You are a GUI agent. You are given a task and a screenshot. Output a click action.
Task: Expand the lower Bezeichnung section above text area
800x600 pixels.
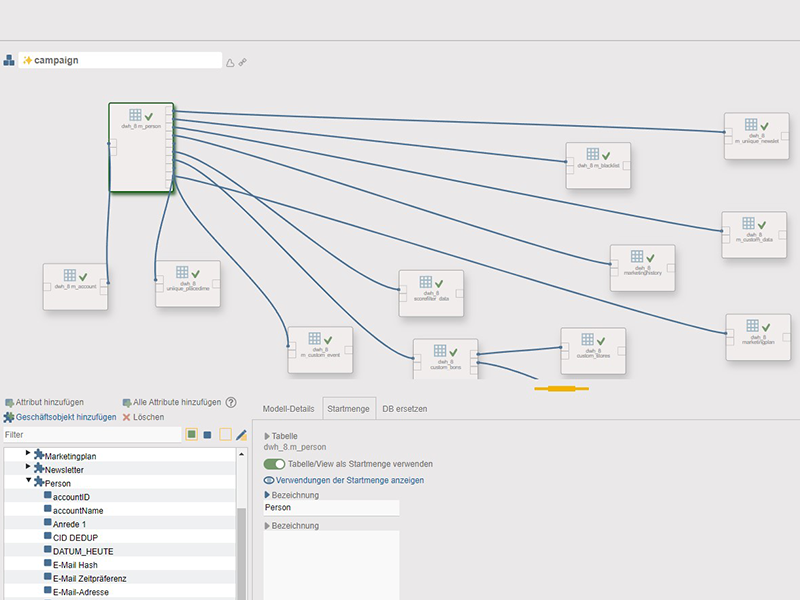click(267, 526)
